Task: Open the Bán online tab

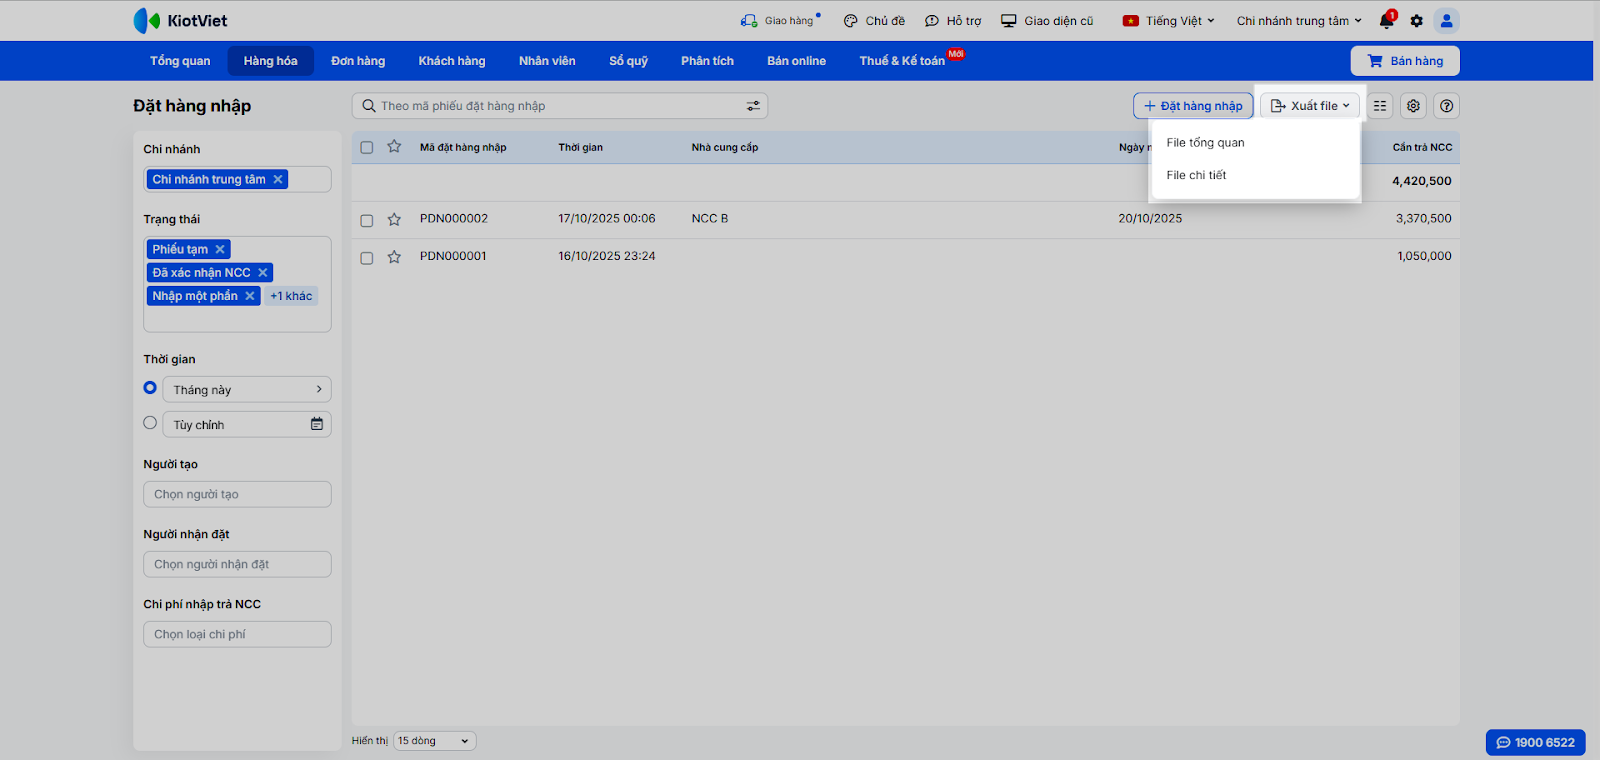Action: 796,61
